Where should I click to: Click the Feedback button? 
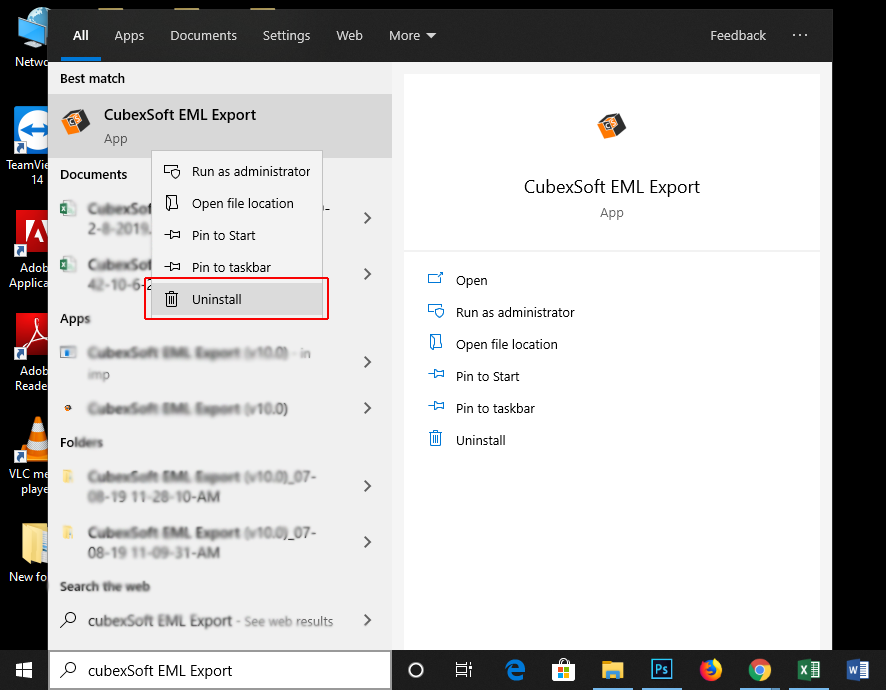(x=738, y=36)
